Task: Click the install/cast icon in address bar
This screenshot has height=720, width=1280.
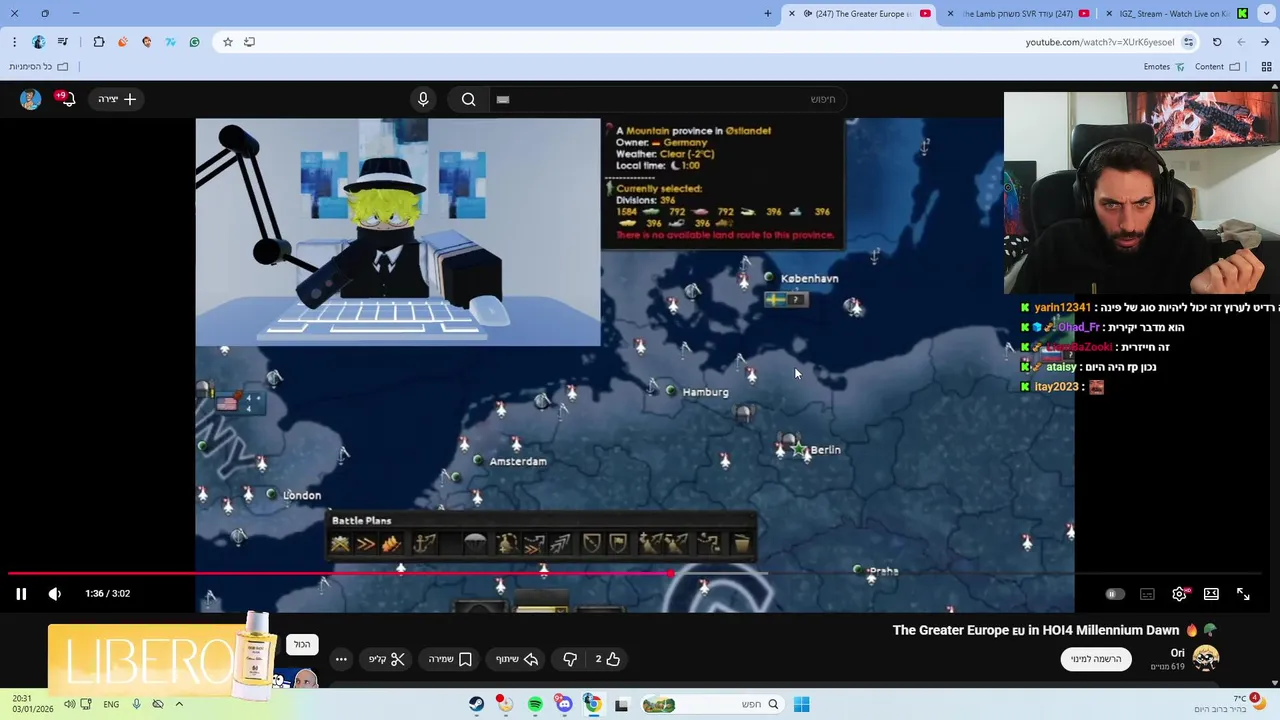Action: (250, 42)
